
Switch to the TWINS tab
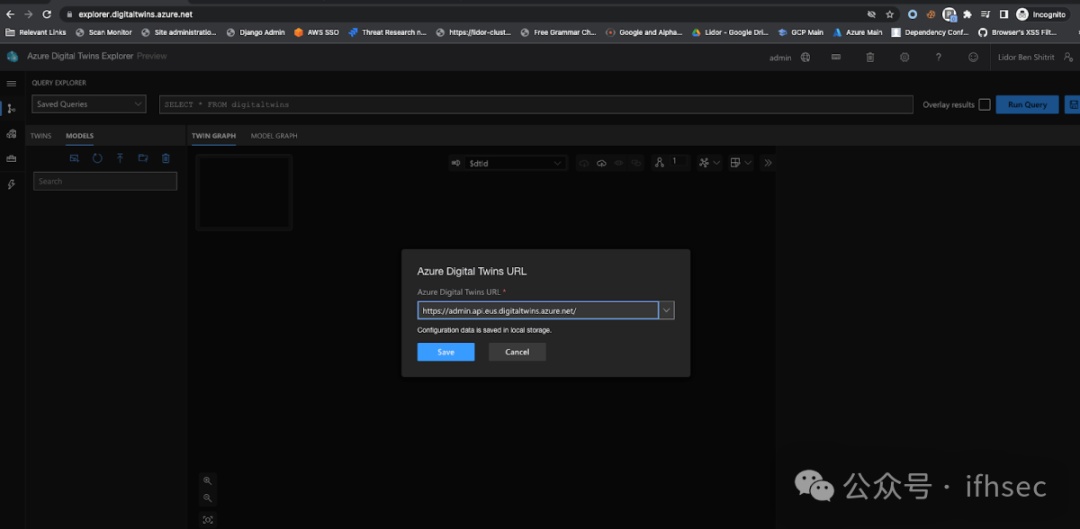point(41,136)
